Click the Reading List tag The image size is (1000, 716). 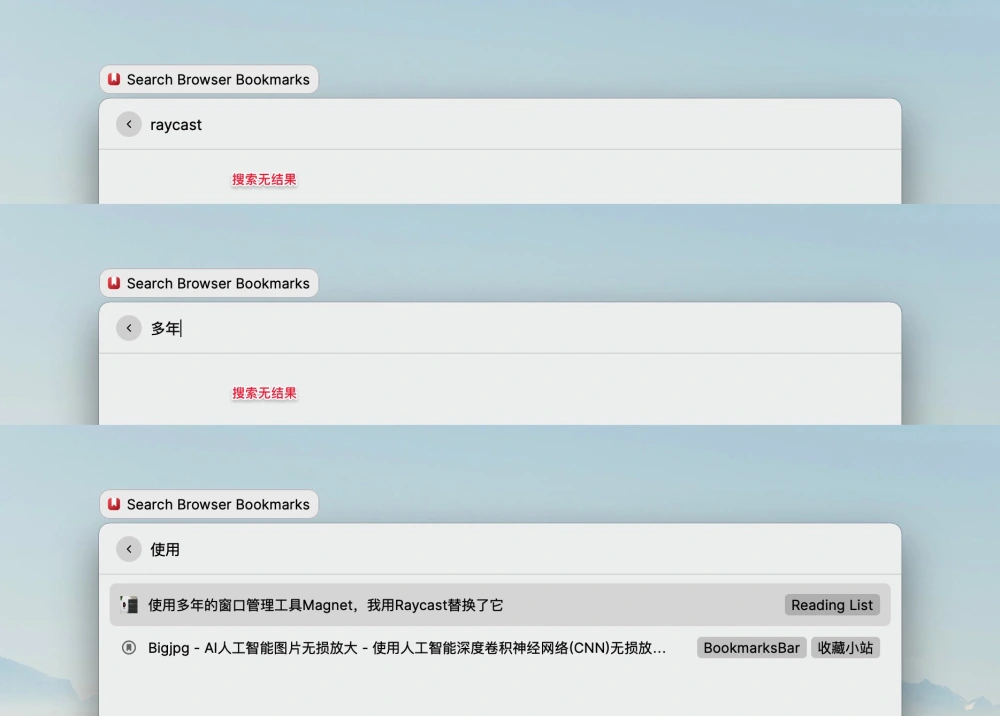832,605
